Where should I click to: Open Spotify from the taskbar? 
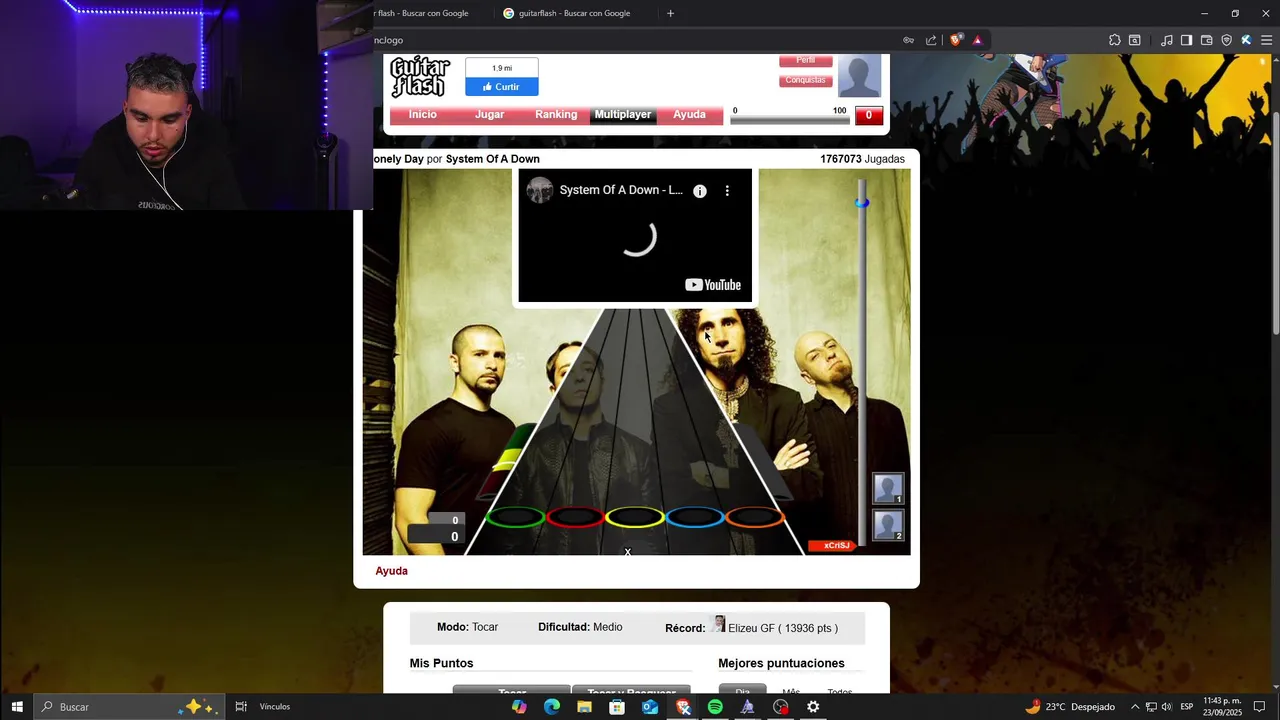[715, 707]
